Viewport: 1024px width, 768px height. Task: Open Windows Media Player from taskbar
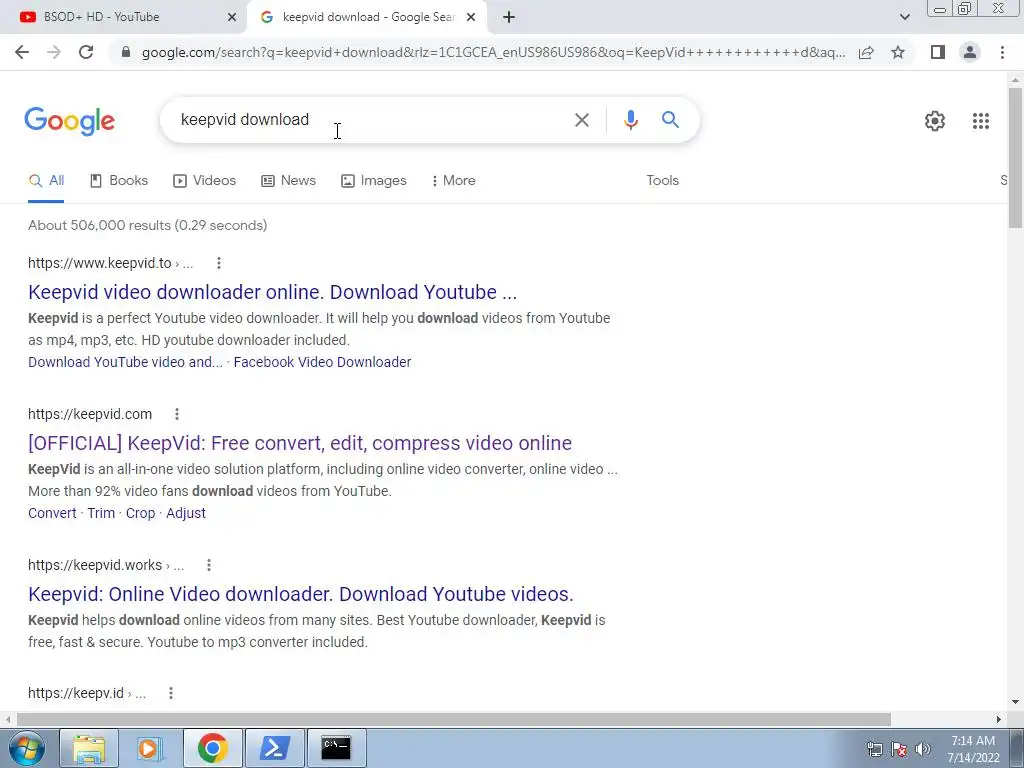coord(150,748)
